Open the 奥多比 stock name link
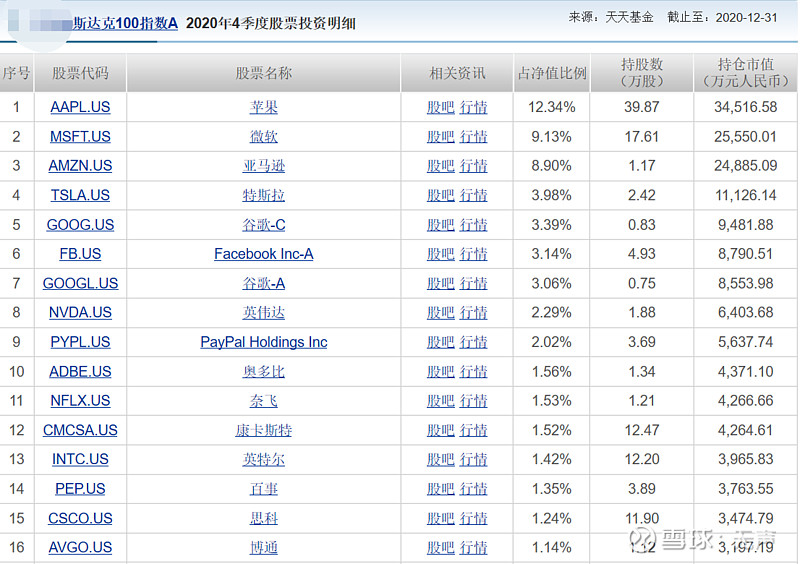 click(264, 372)
